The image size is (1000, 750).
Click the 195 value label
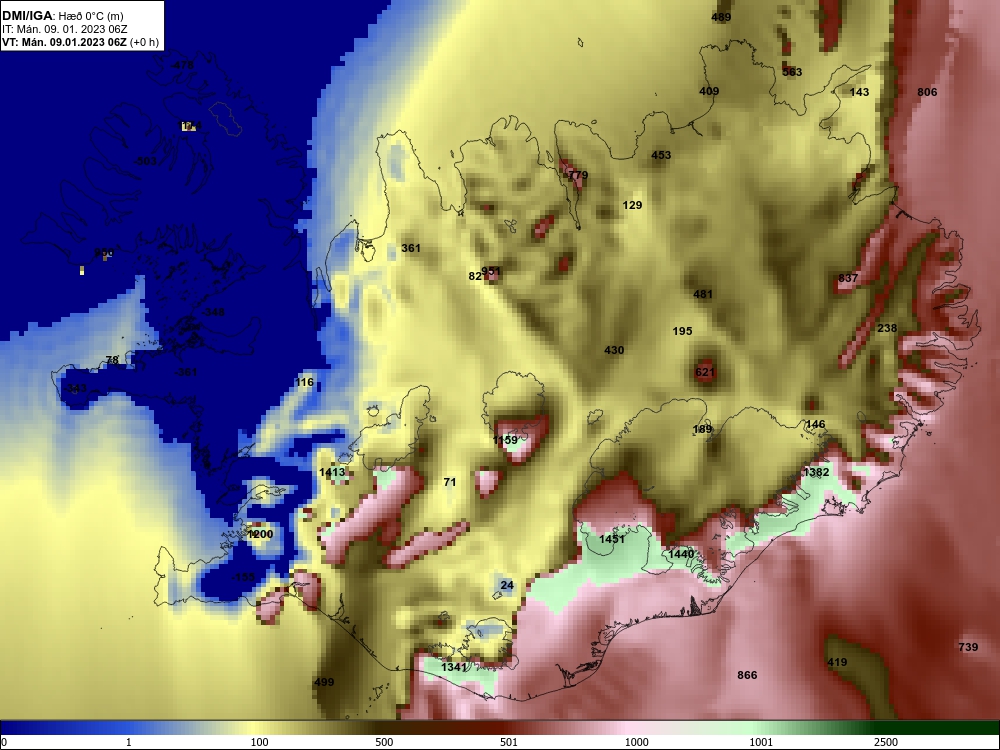(682, 331)
